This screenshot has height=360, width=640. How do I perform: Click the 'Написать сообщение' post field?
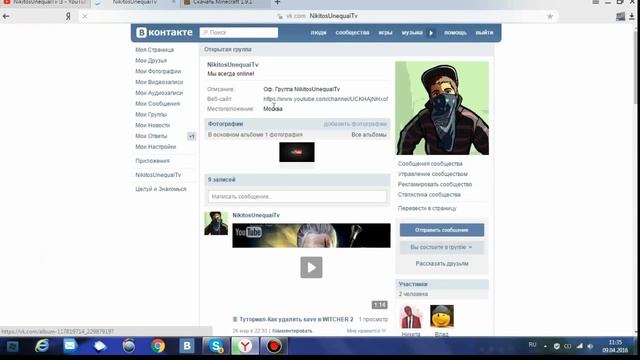click(x=297, y=197)
